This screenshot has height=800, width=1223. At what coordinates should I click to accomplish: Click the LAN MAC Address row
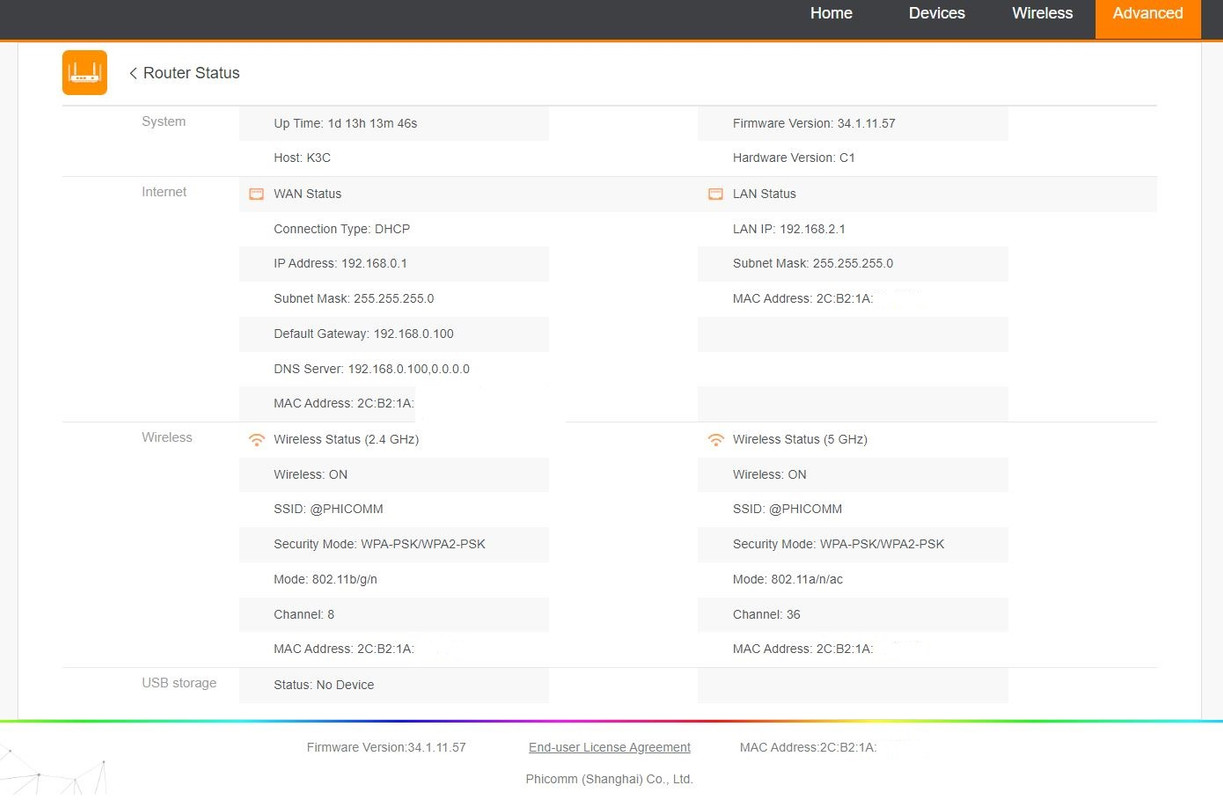point(853,299)
